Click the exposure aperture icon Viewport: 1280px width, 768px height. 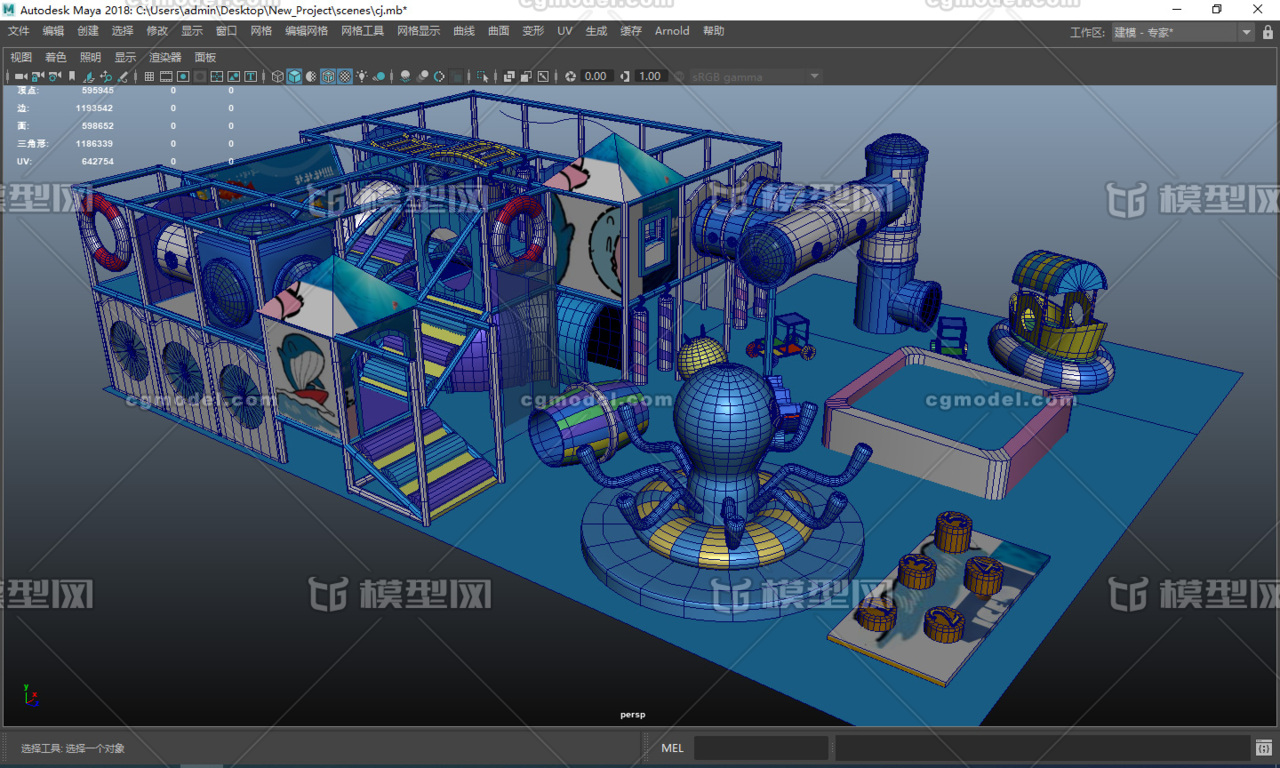pos(570,76)
